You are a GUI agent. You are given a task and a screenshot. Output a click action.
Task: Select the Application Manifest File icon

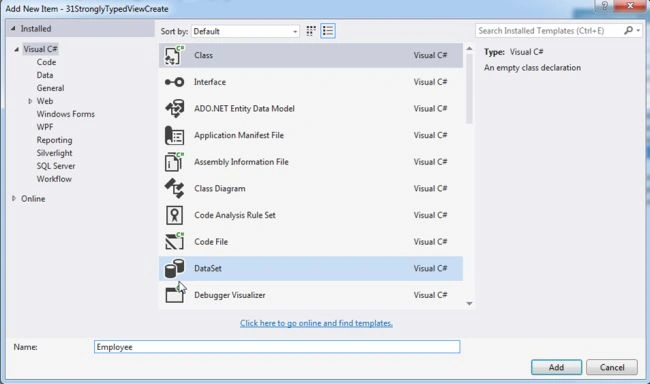pyautogui.click(x=174, y=135)
